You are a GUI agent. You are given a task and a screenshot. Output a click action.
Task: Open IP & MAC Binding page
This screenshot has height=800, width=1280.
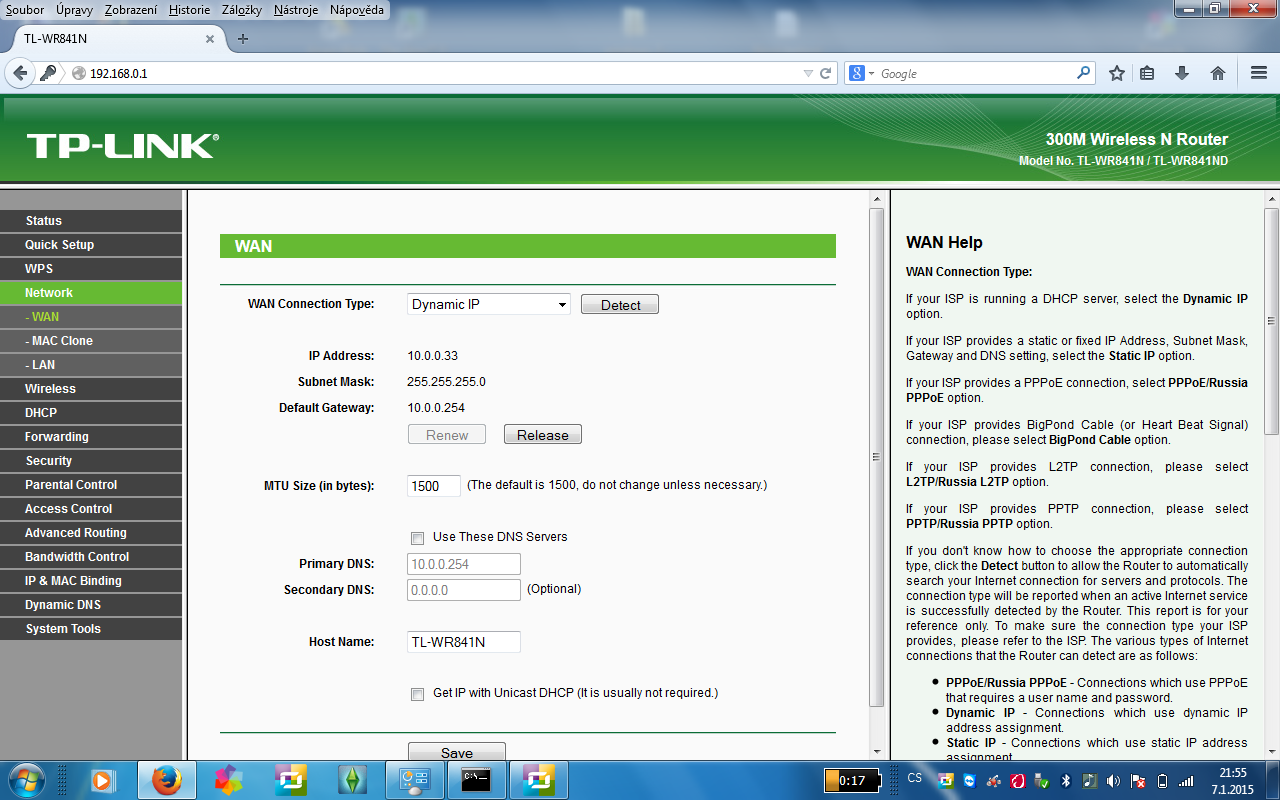[91, 581]
